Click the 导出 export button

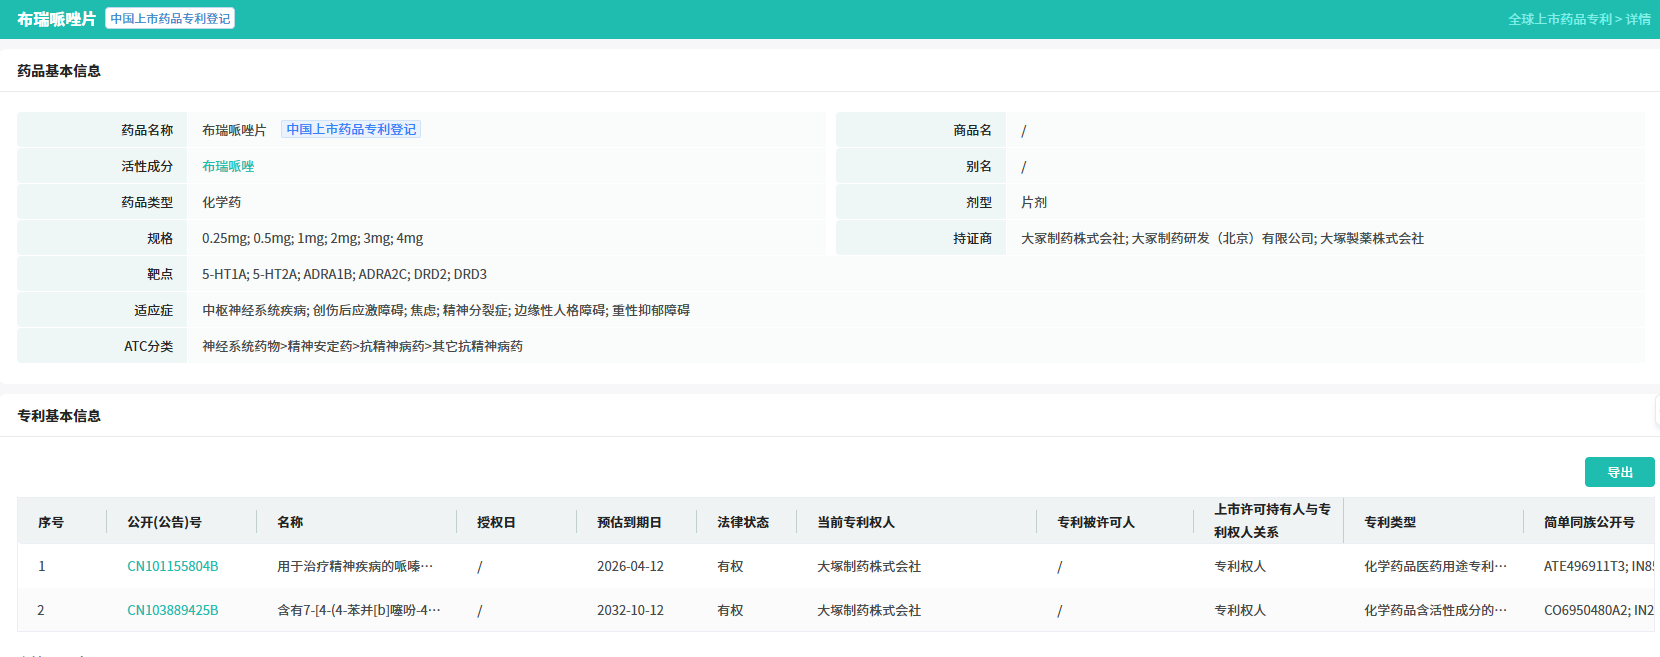pos(1619,472)
